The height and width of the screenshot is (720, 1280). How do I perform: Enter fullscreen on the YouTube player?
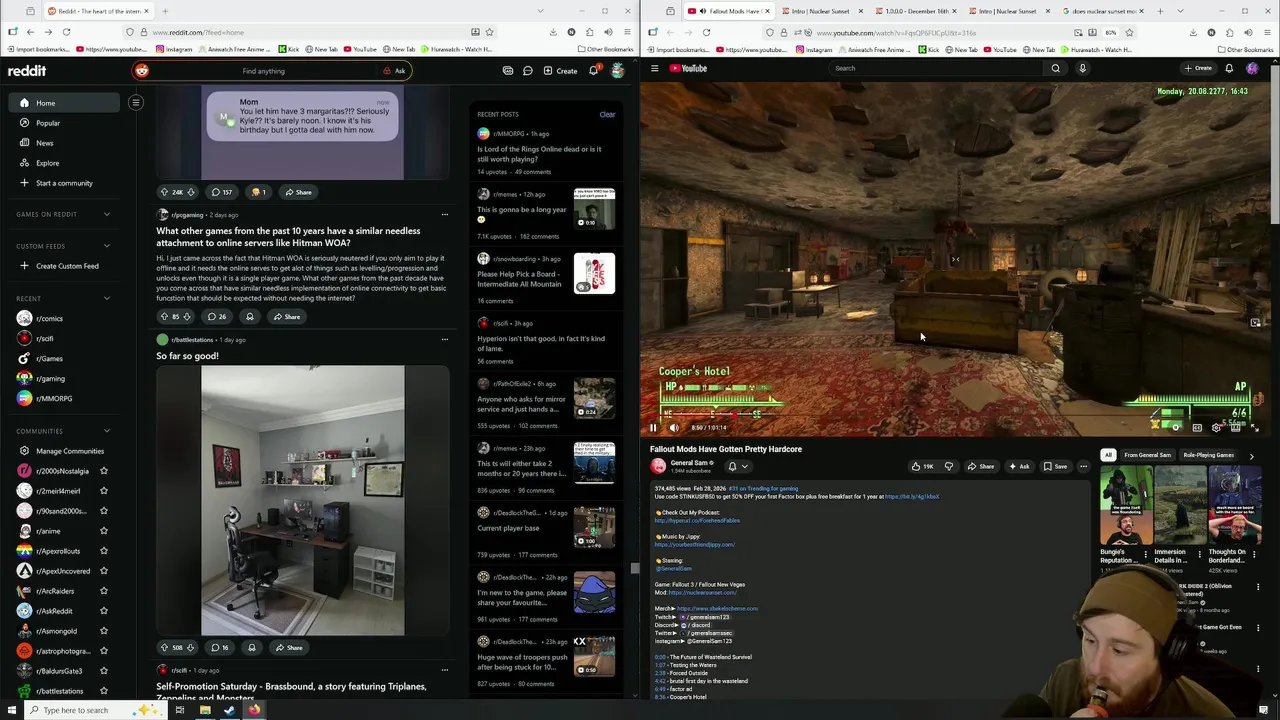(x=1255, y=428)
